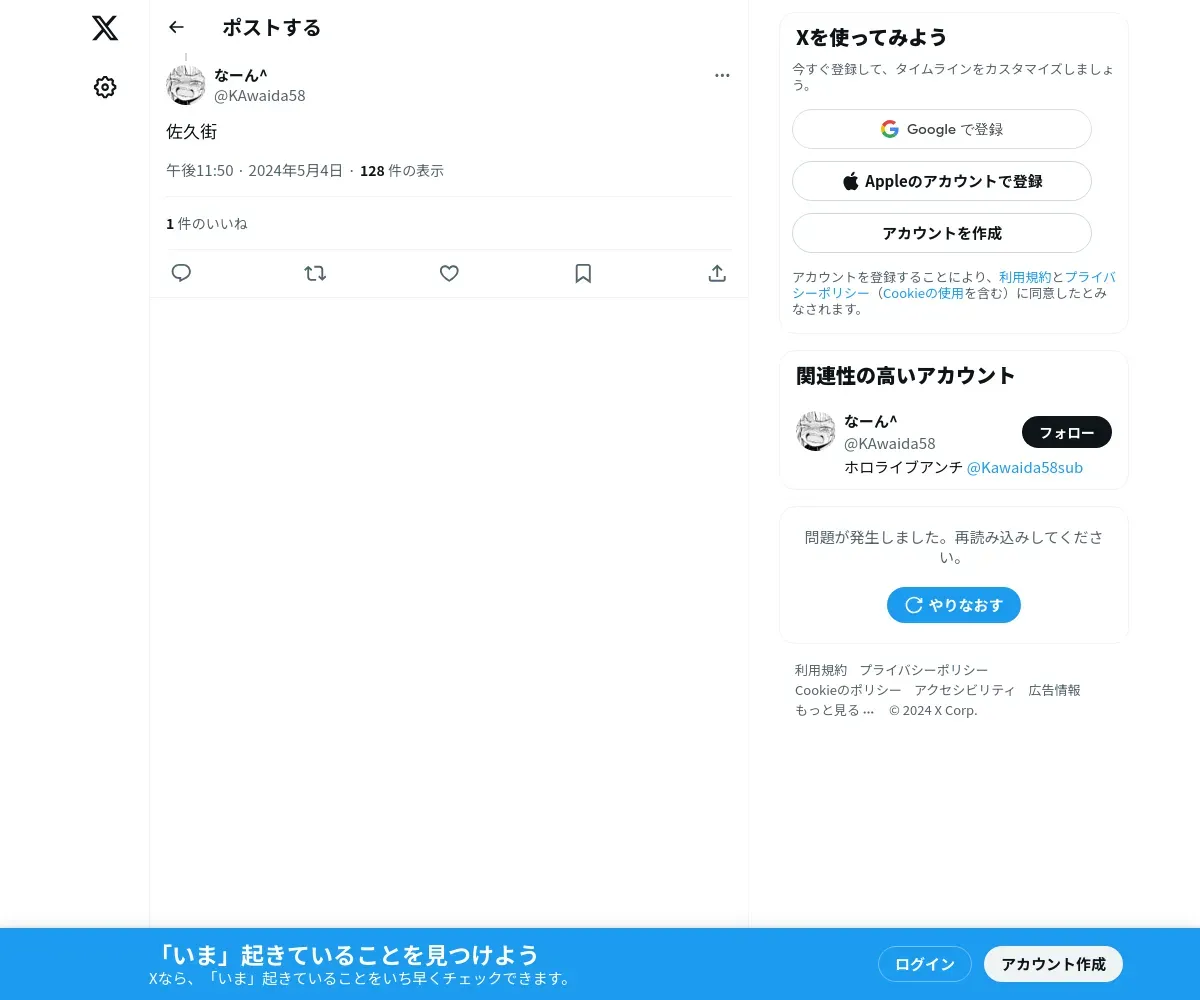Image resolution: width=1200 pixels, height=1000 pixels.
Task: Share the post with upload icon
Action: pyautogui.click(x=717, y=273)
